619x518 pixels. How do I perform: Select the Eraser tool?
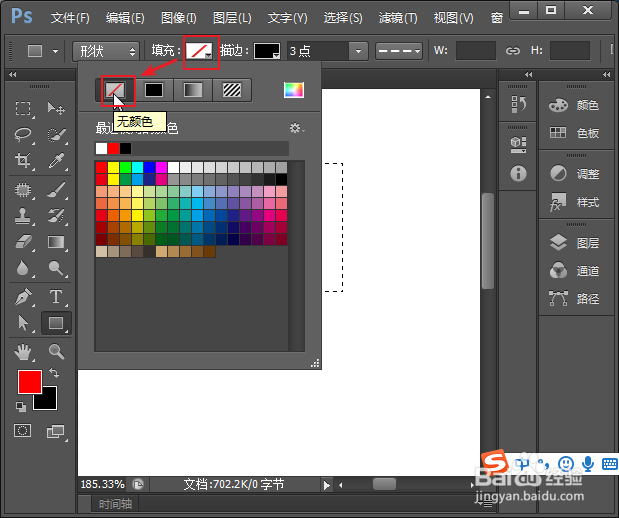[x=23, y=242]
